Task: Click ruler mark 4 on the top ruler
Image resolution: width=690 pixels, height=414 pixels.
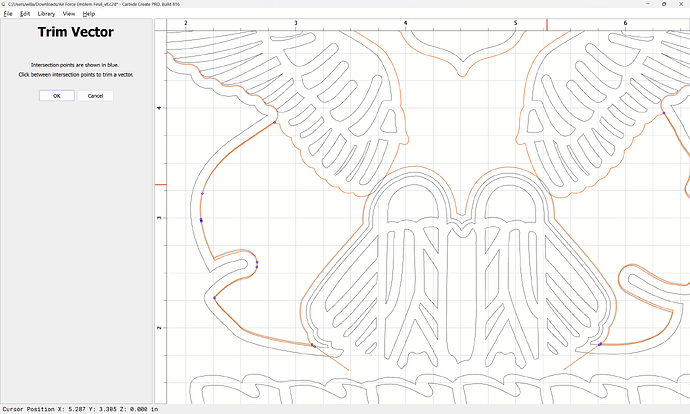Action: tap(406, 23)
